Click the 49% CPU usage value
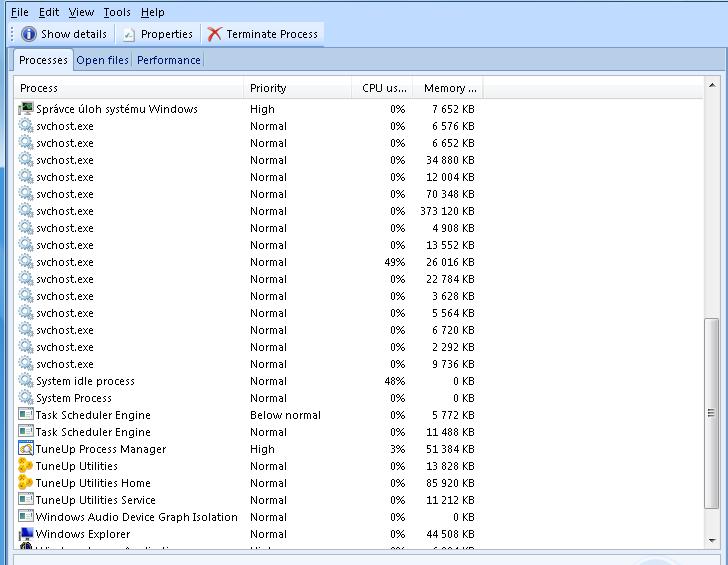Image resolution: width=728 pixels, height=565 pixels. point(395,262)
